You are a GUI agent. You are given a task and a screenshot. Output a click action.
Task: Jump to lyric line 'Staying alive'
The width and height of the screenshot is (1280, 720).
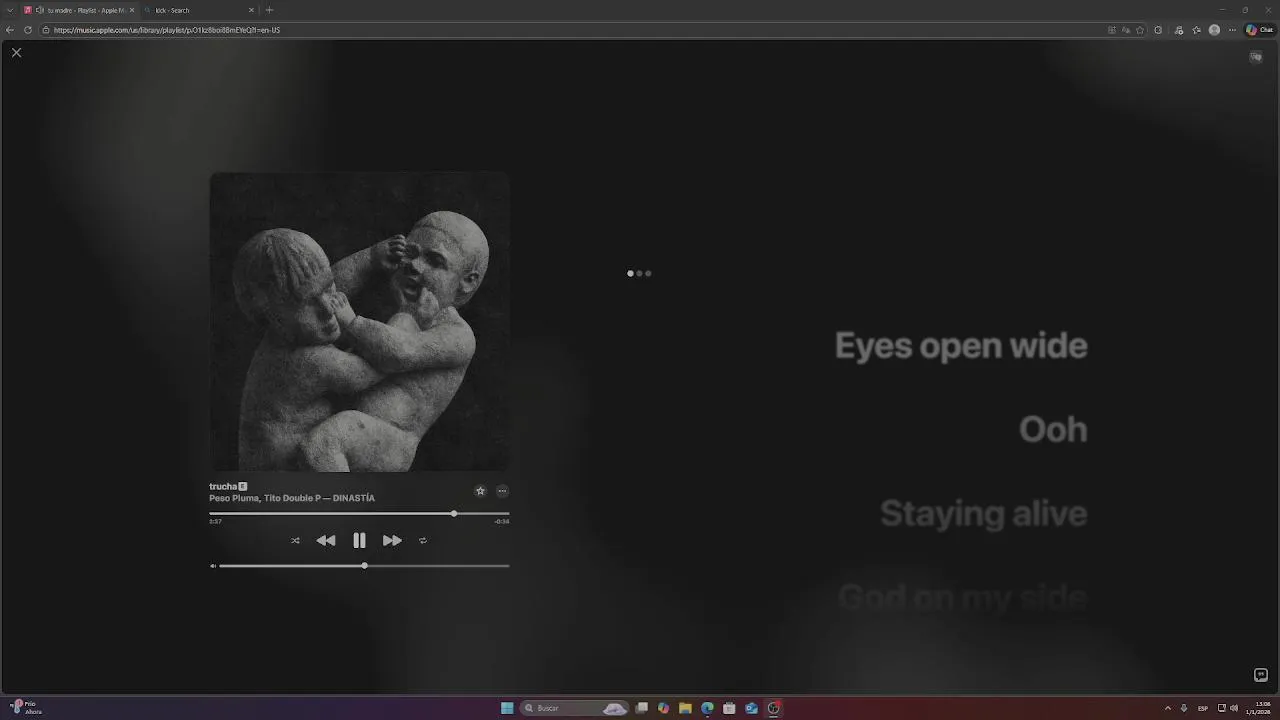(x=983, y=513)
